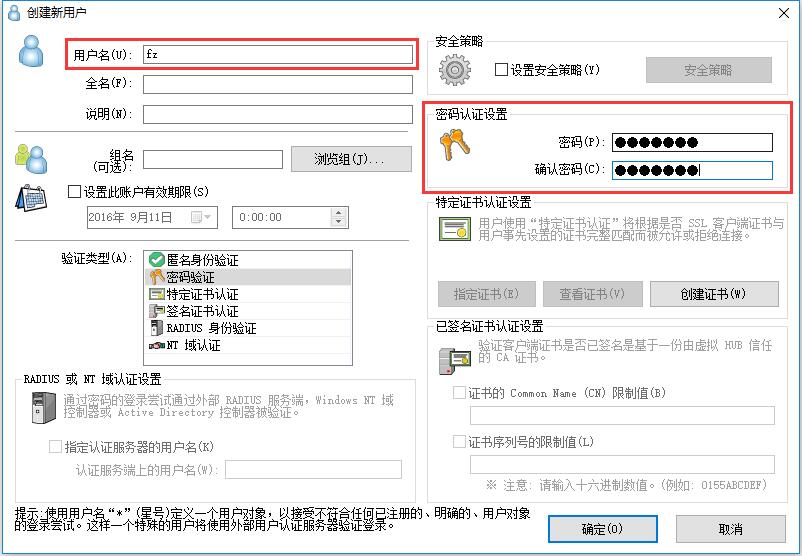Decrease expiration time with down arrow
This screenshot has height=556, width=802.
tap(338, 222)
